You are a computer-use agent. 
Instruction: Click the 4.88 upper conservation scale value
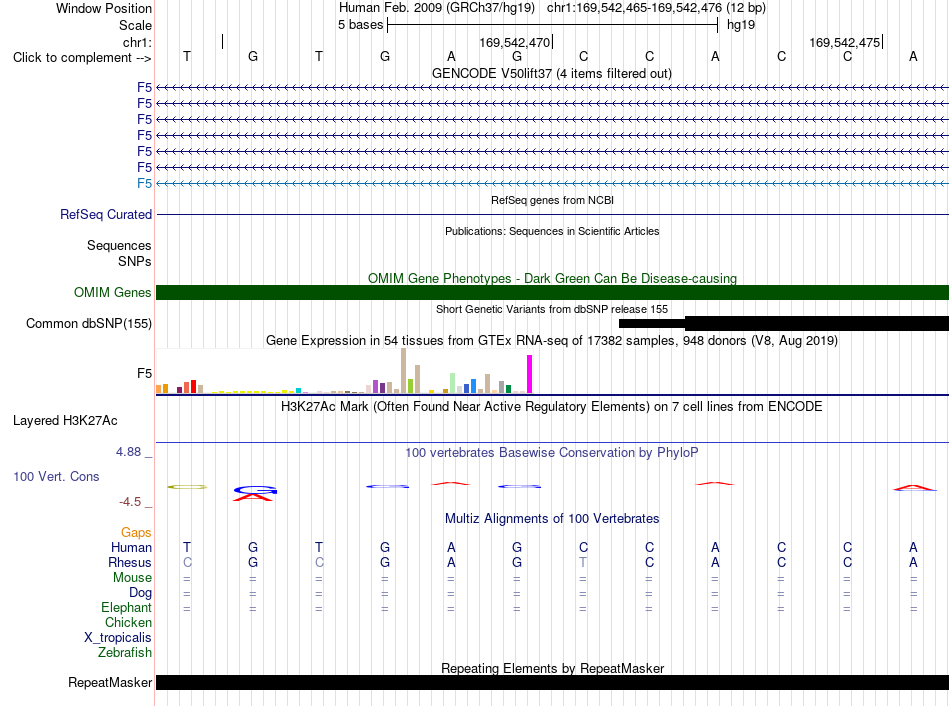(128, 452)
